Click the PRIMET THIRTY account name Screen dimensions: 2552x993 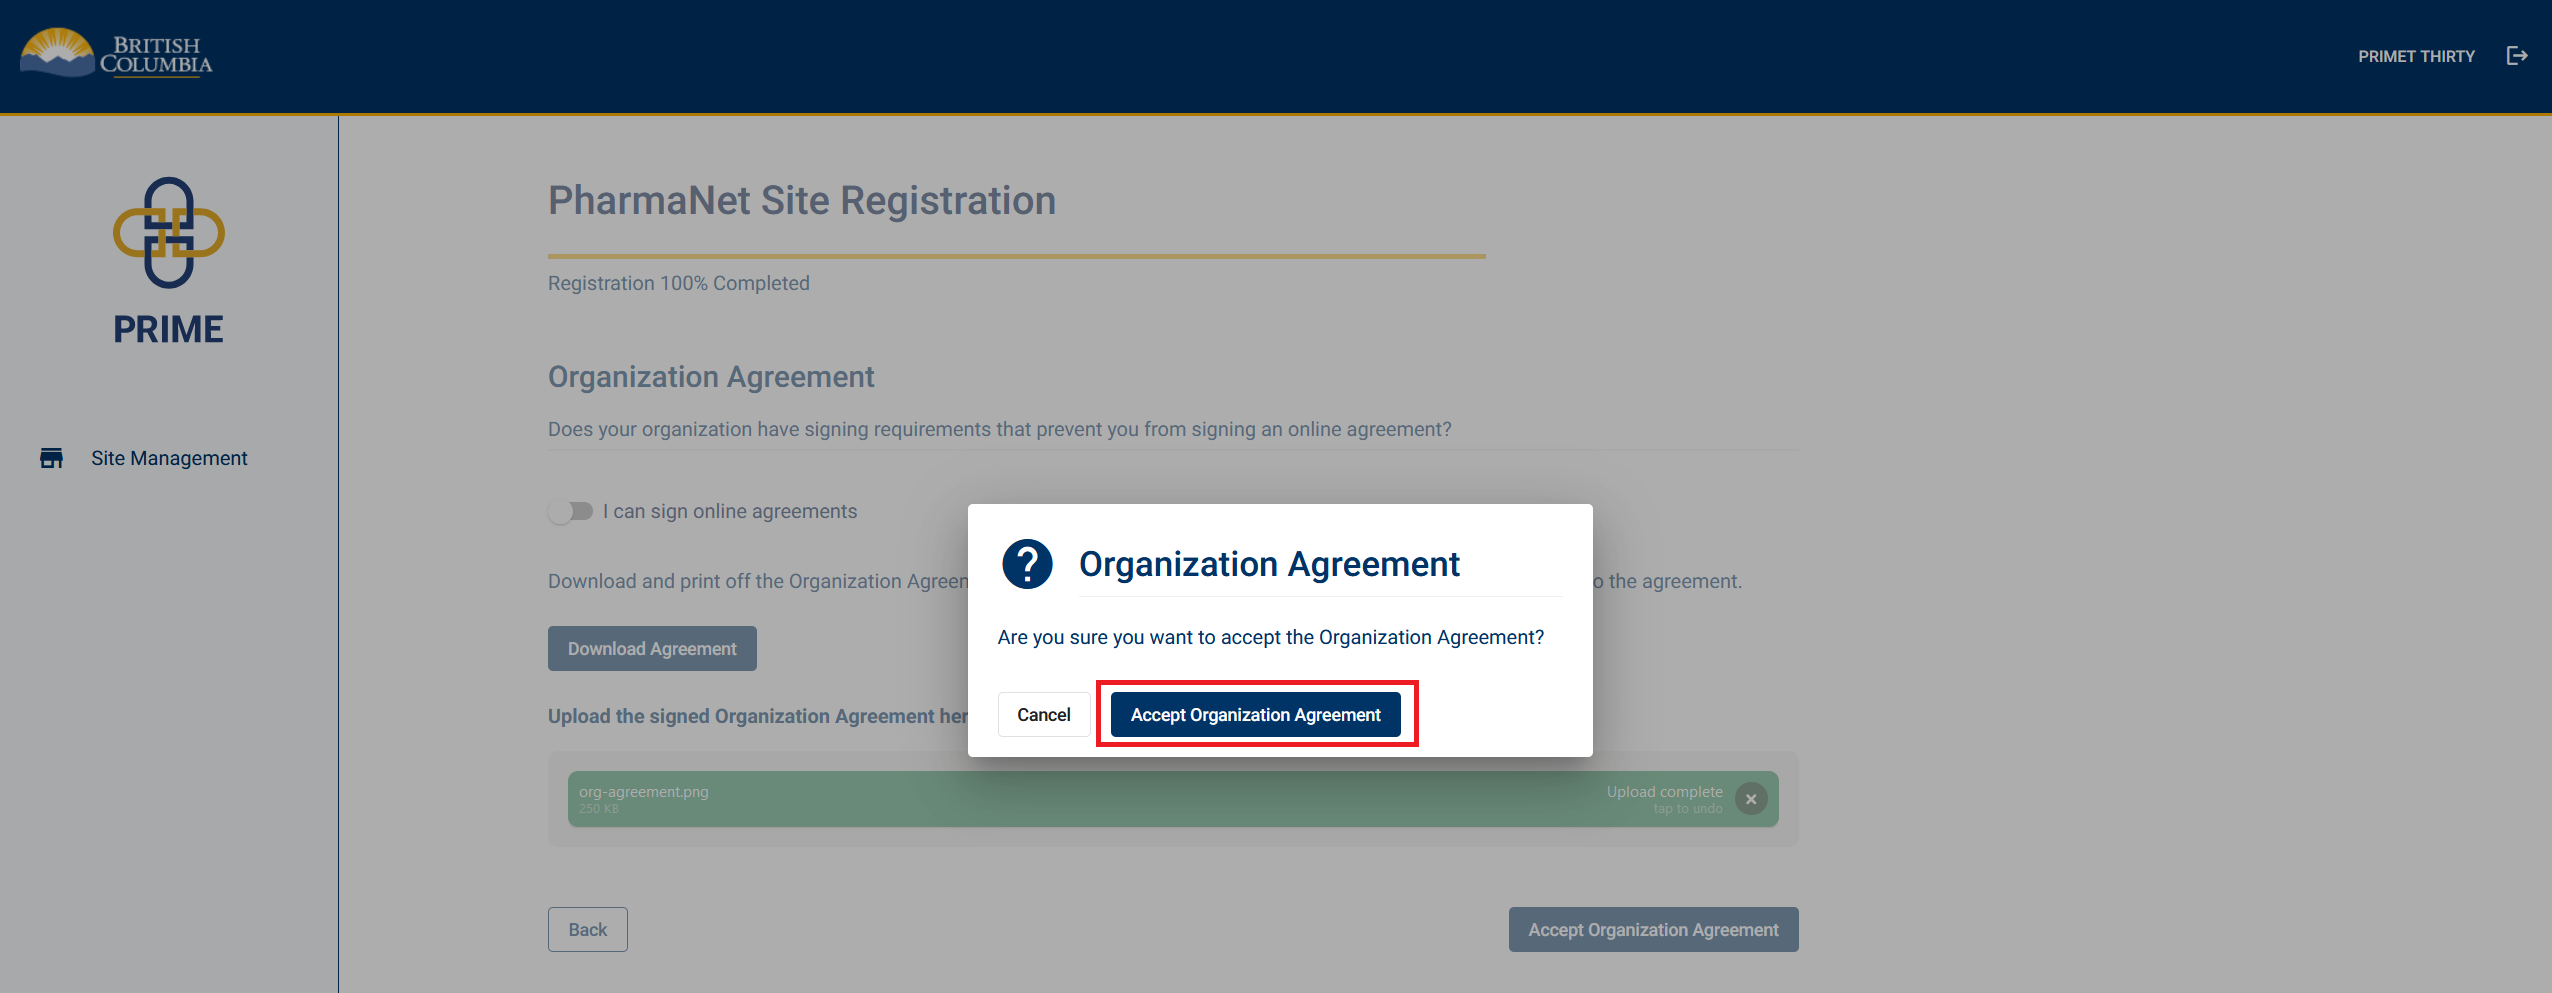coord(2416,56)
